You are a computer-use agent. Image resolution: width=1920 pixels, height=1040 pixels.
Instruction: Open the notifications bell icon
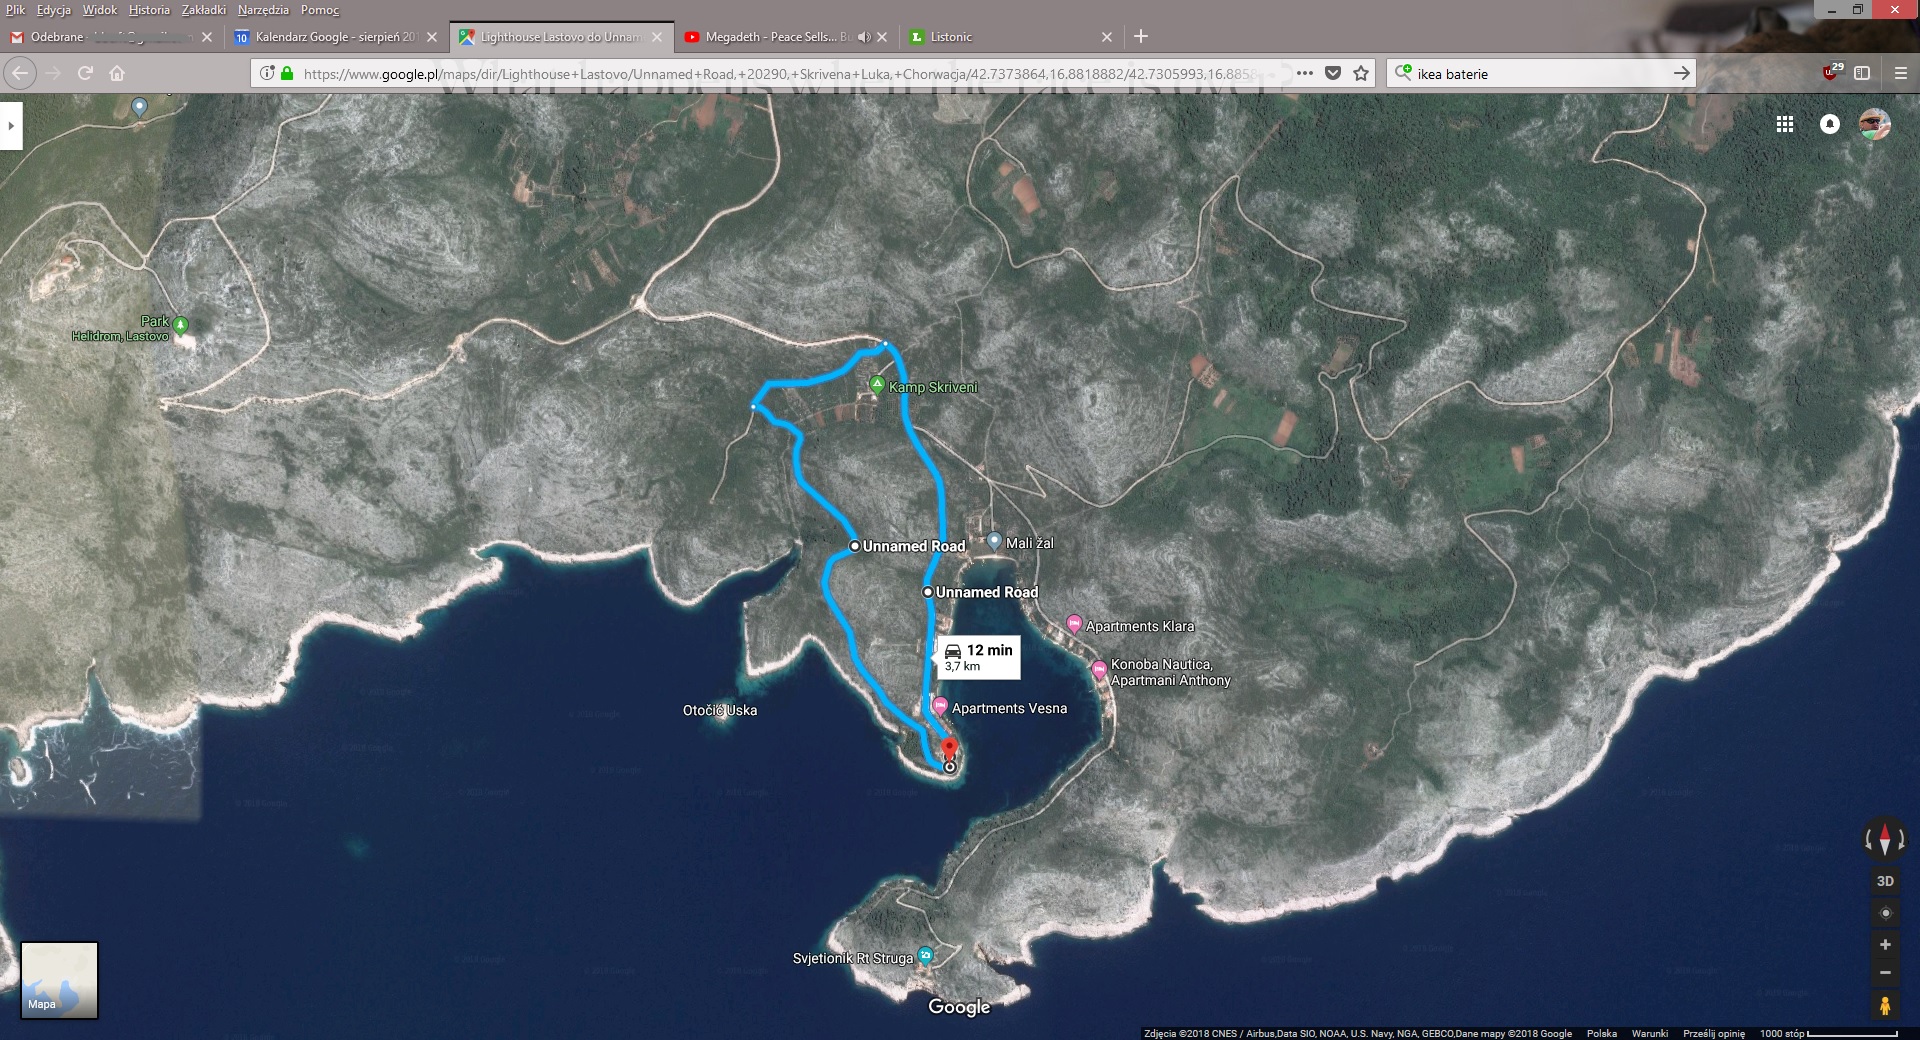(1829, 124)
